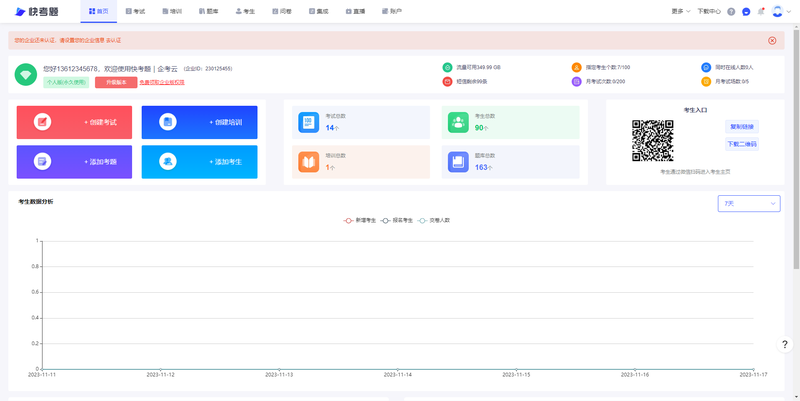Click the candidate count value 90
This screenshot has height=401, width=800.
(x=479, y=128)
